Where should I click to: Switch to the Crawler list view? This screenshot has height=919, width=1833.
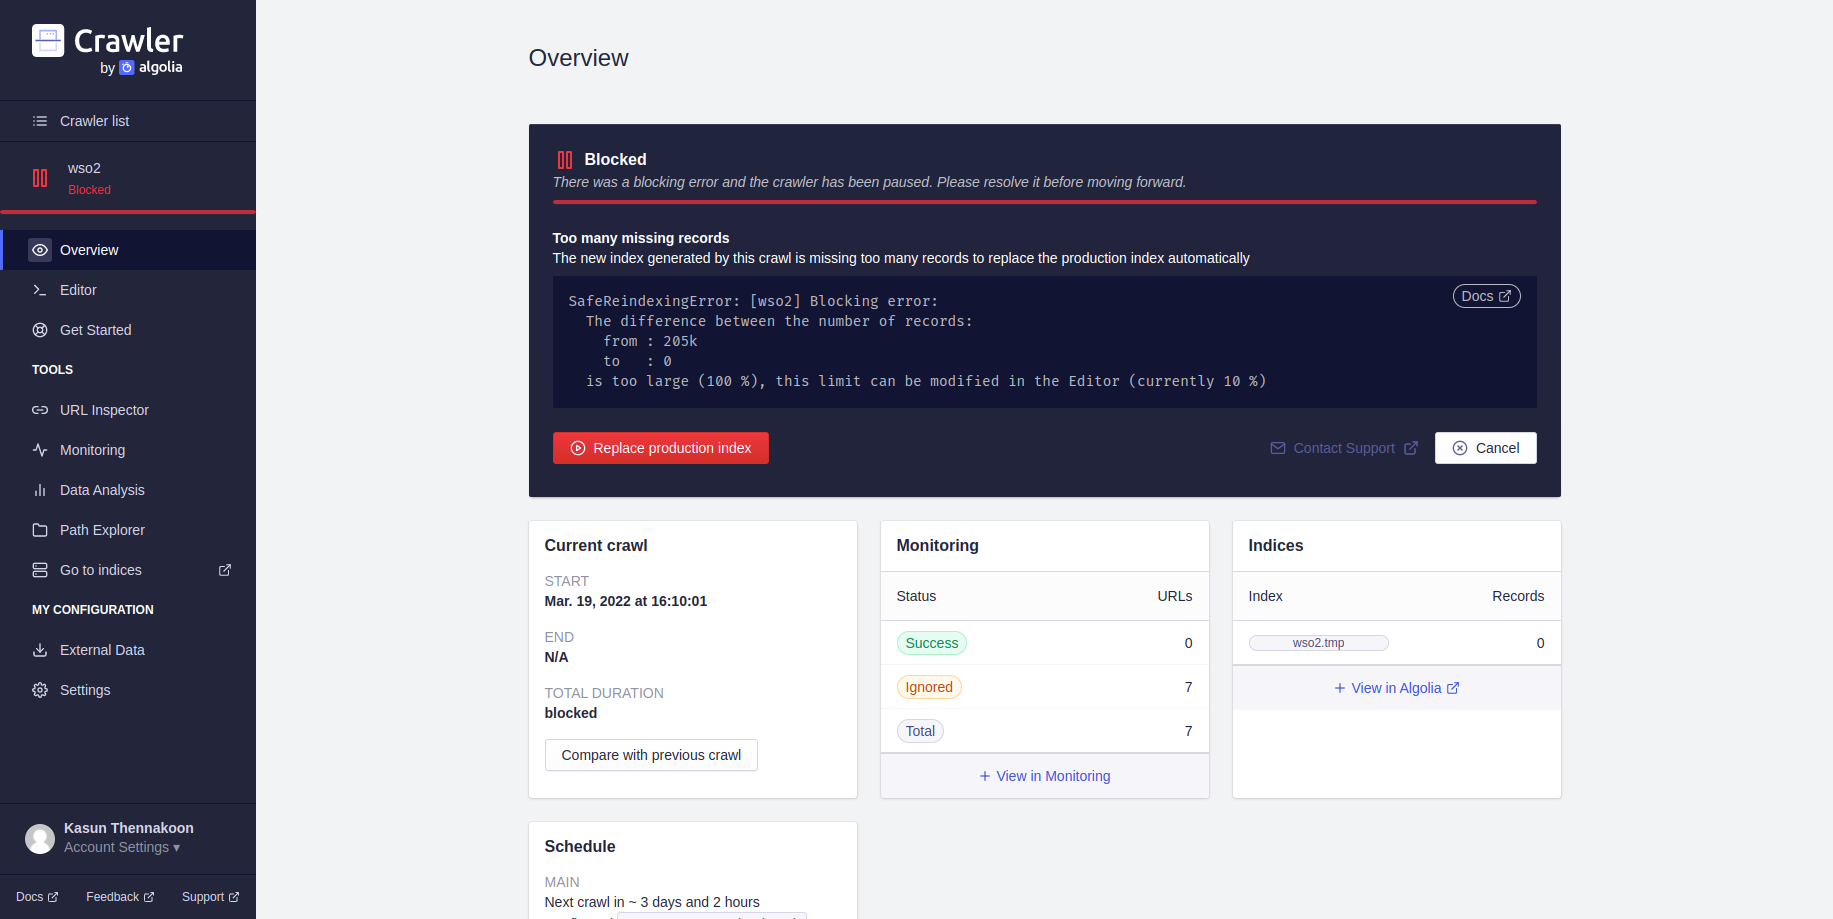click(94, 120)
